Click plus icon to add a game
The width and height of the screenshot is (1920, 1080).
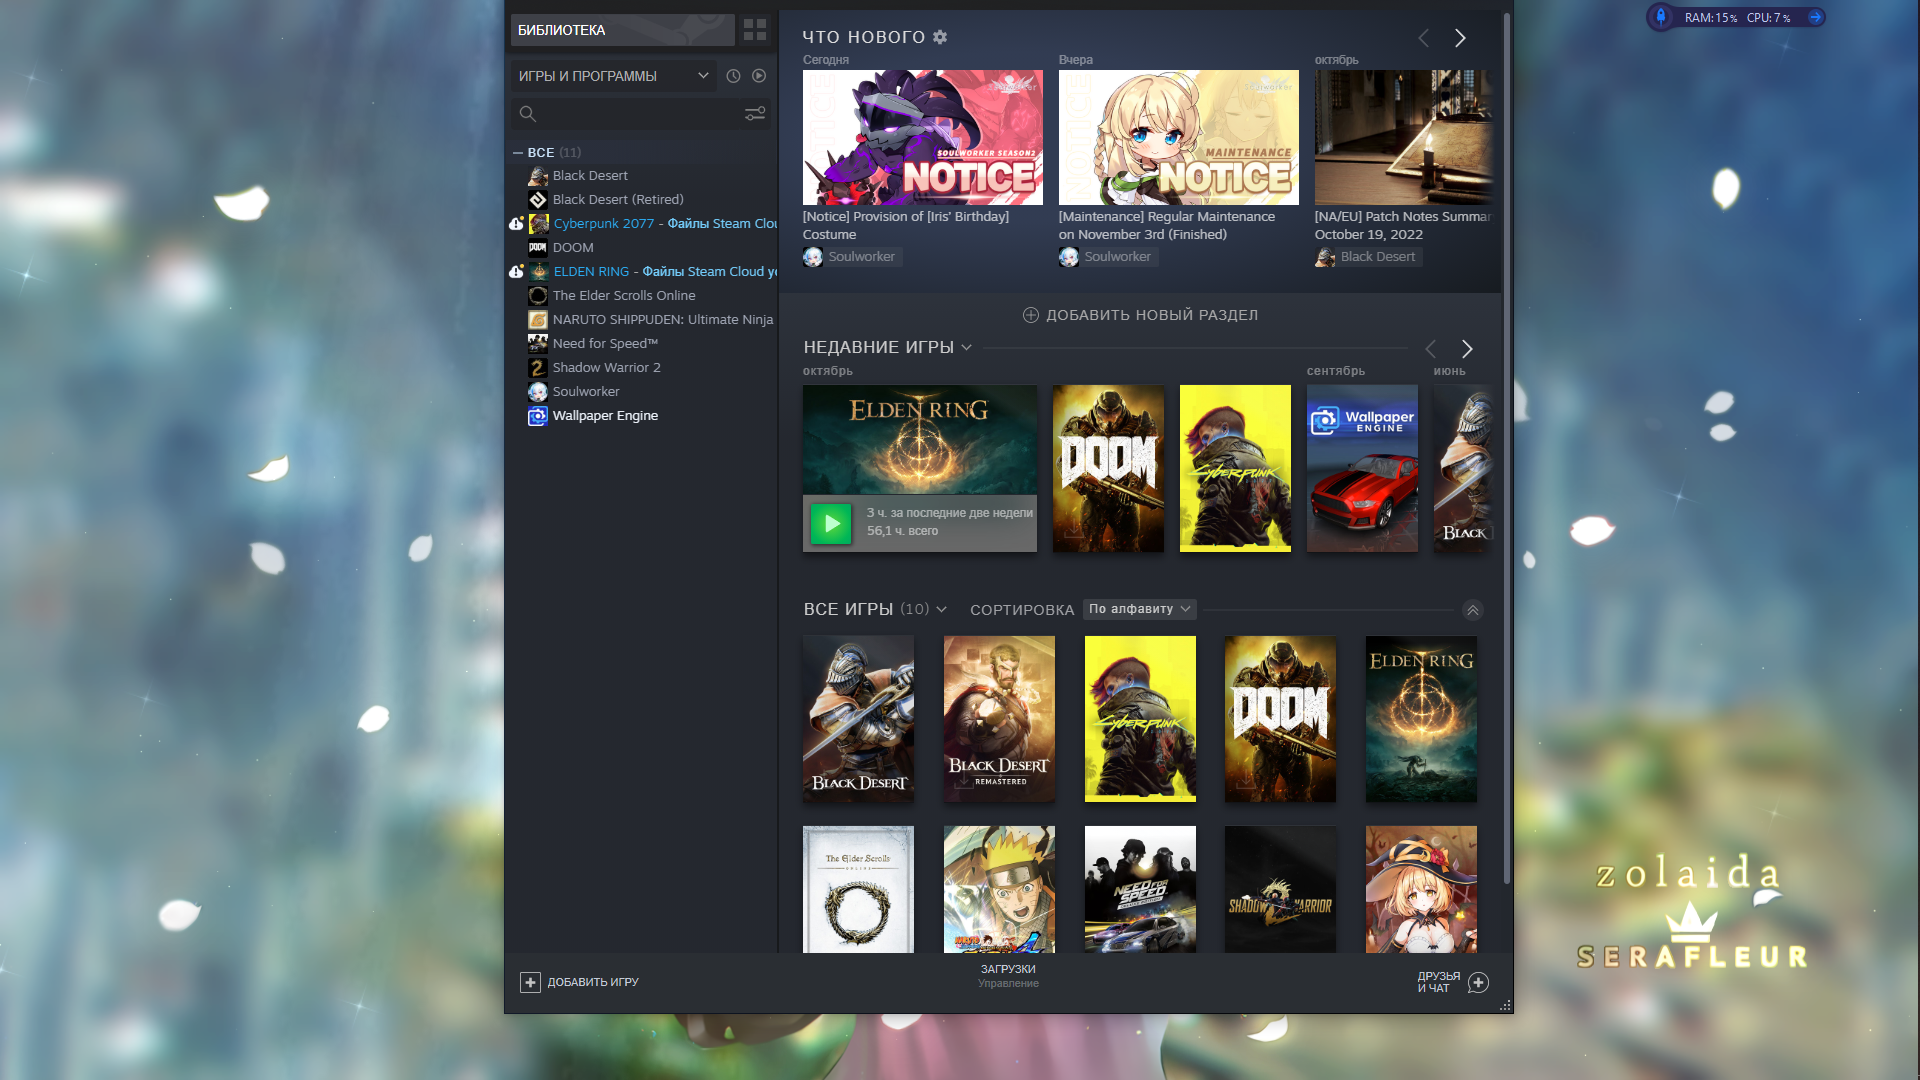(530, 982)
